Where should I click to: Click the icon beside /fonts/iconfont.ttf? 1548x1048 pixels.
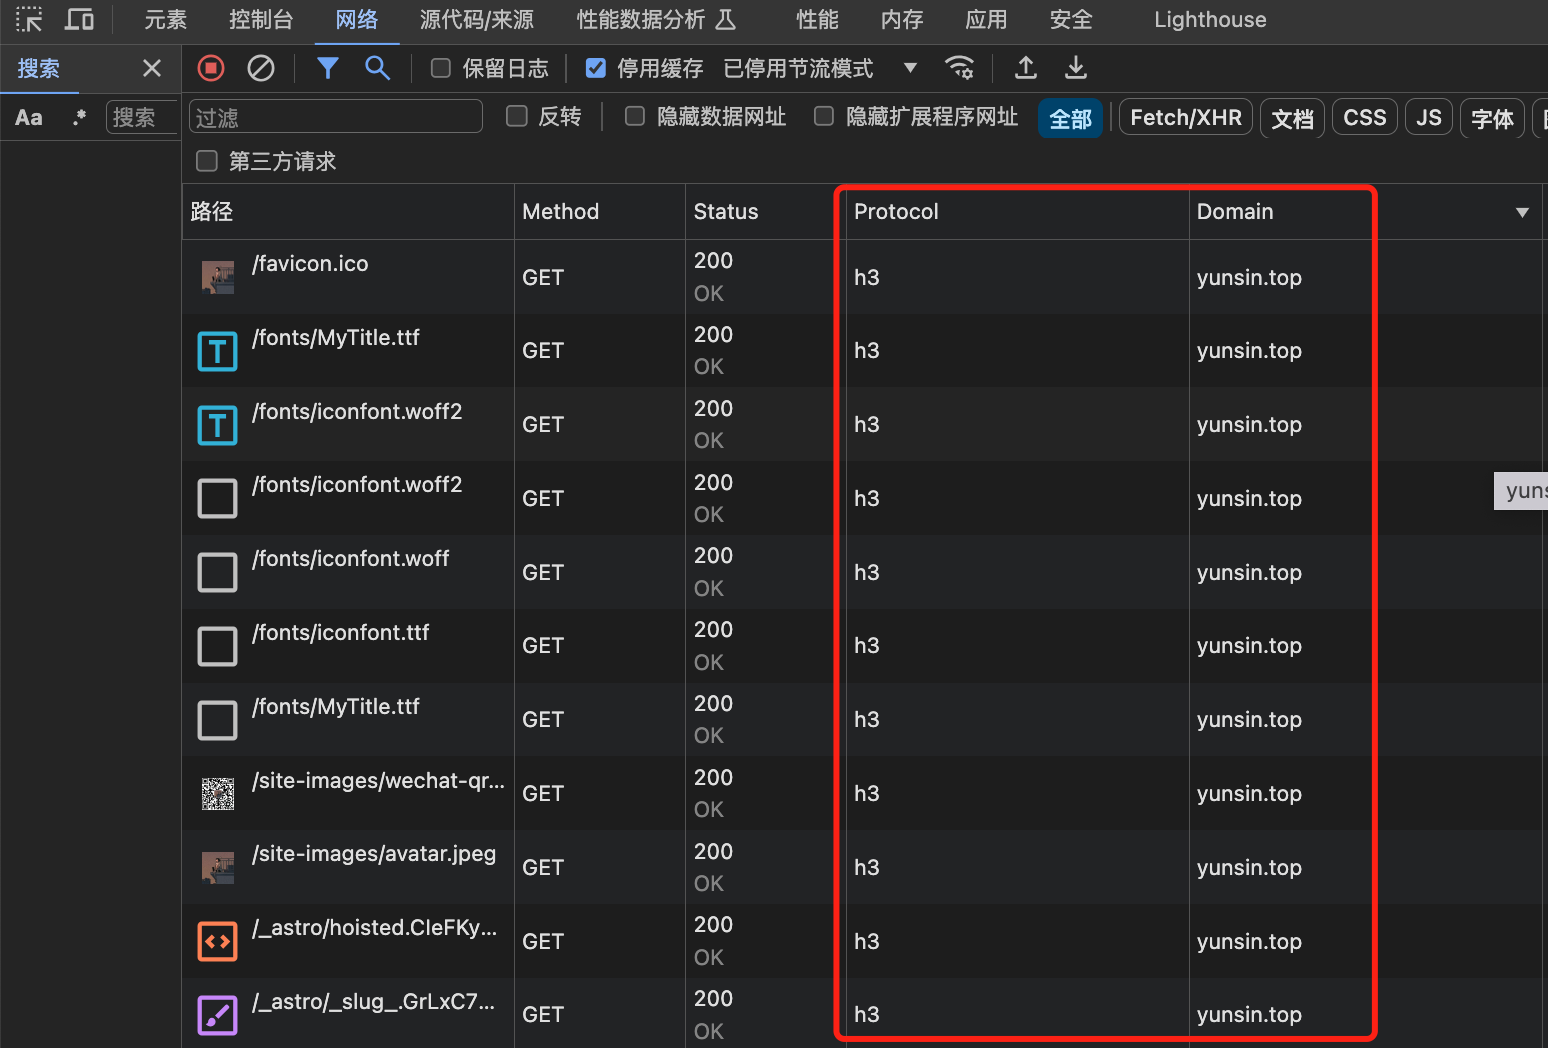(x=217, y=646)
